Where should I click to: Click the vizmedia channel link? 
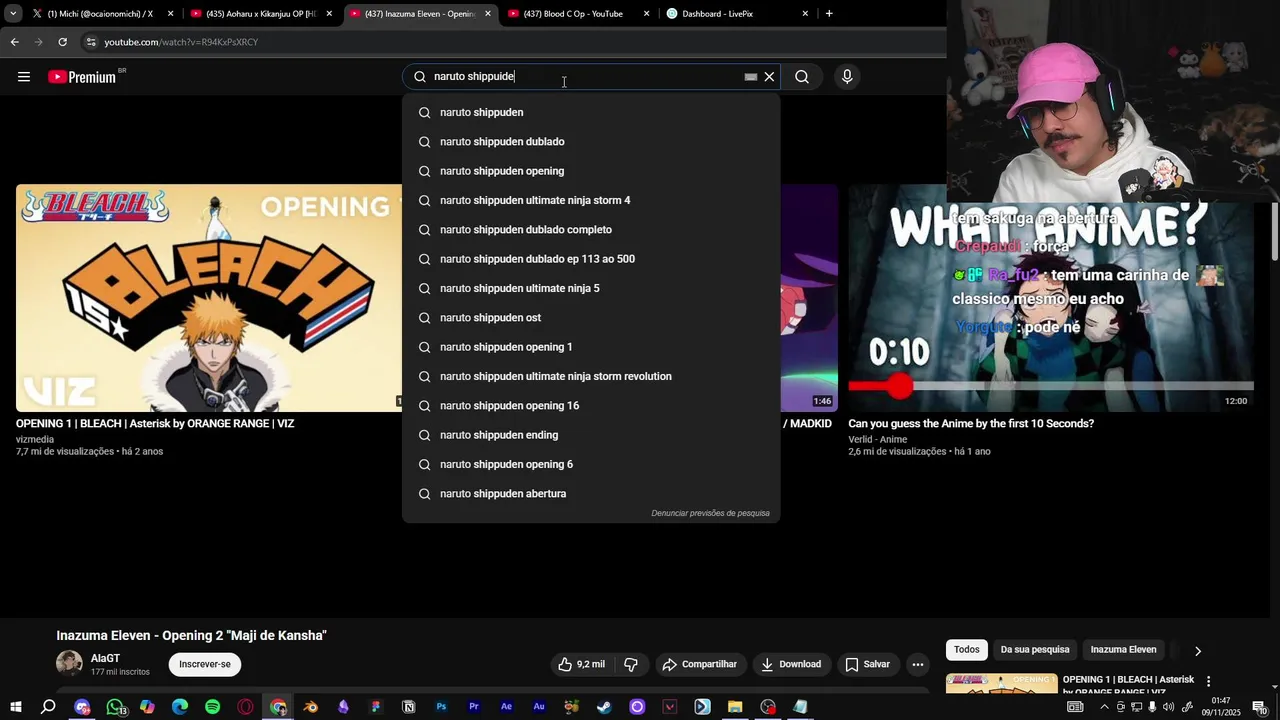[x=35, y=439]
